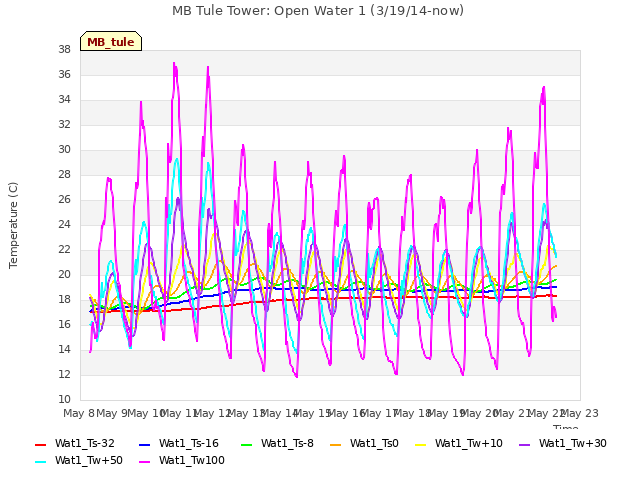The width and height of the screenshot is (640, 480).
Task: Select the Wat1_Tw+50 legend entry
Action: 79,461
